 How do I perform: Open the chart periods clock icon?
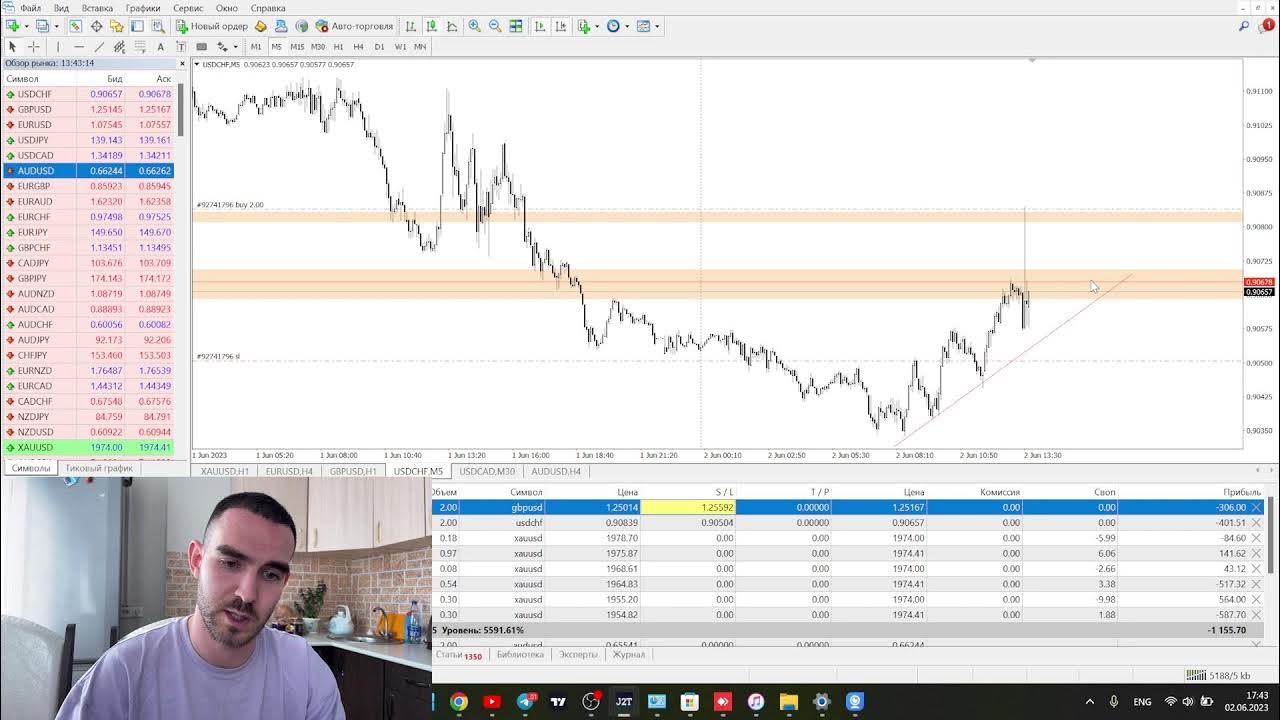pos(613,26)
